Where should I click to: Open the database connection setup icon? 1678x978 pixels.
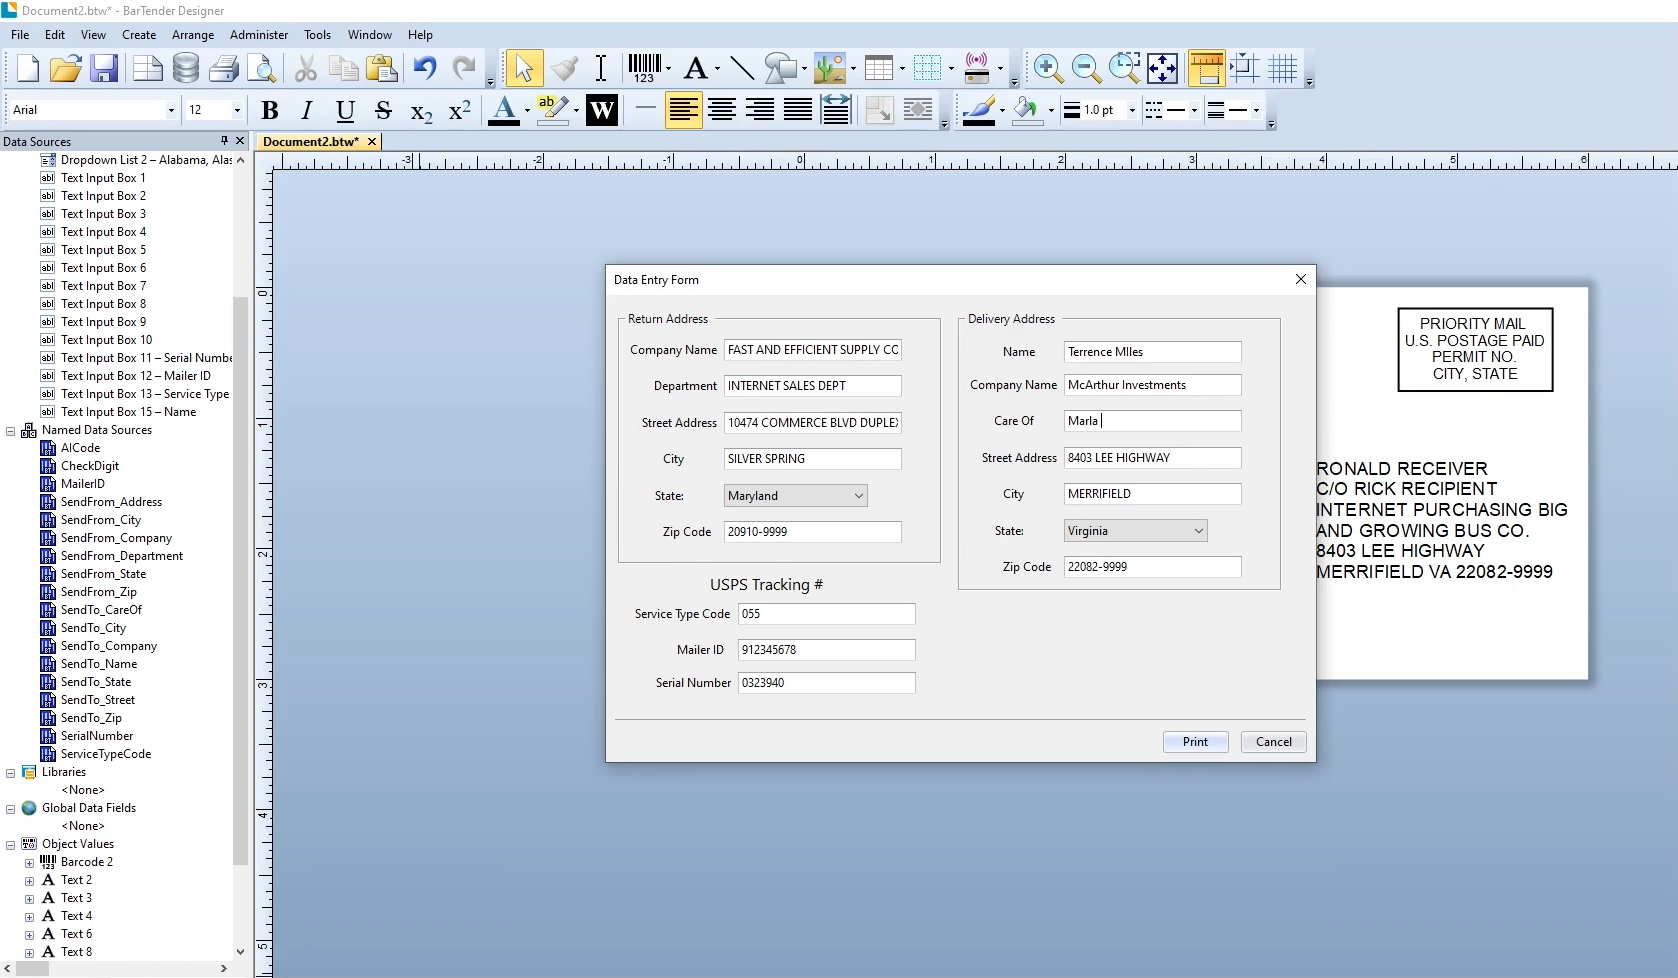[x=186, y=68]
